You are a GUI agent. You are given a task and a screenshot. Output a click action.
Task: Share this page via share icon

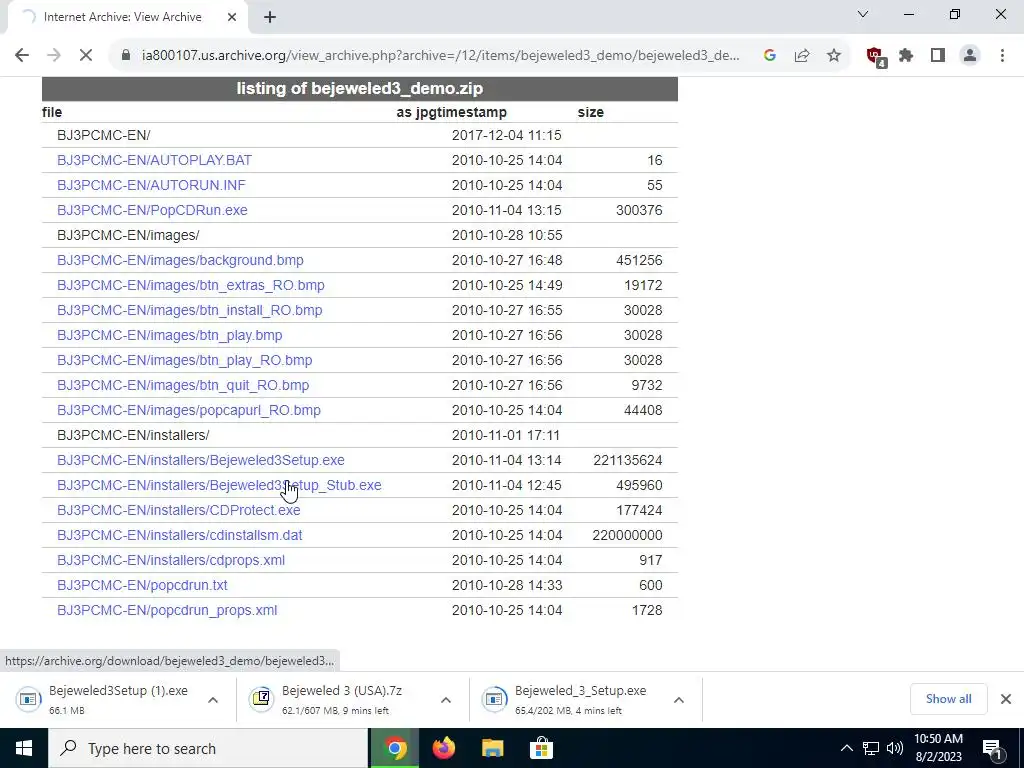802,56
